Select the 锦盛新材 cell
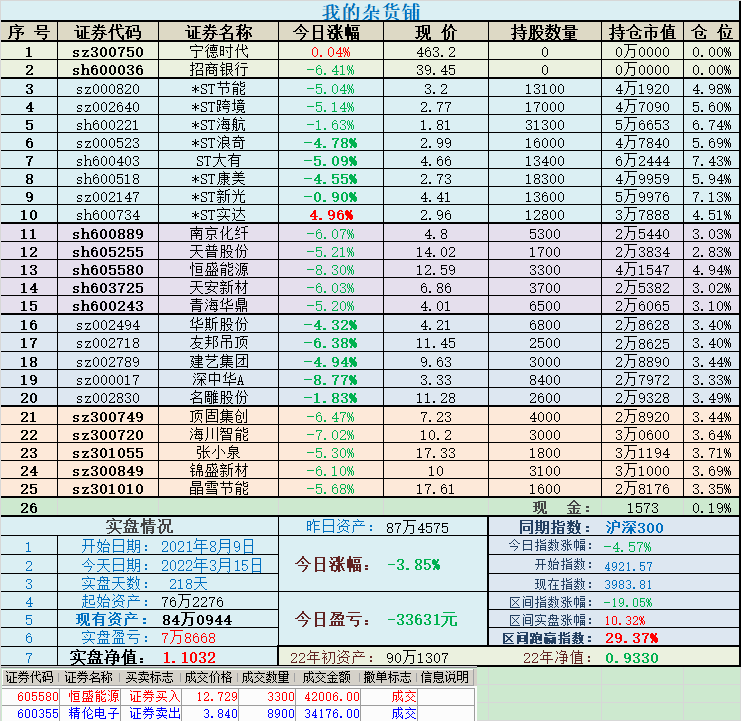This screenshot has width=741, height=721. (x=218, y=471)
